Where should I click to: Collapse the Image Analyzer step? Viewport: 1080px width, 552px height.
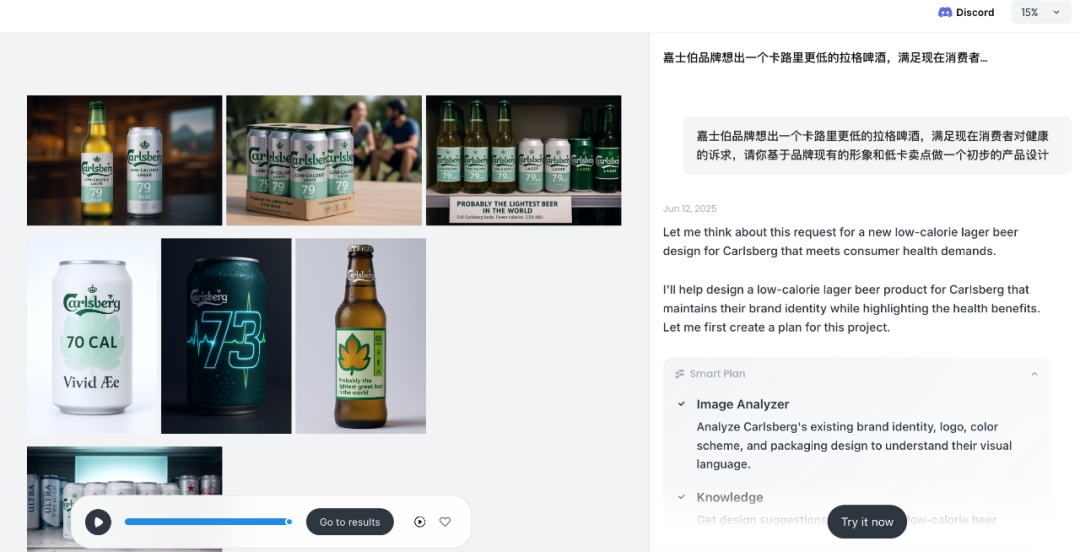tap(681, 405)
